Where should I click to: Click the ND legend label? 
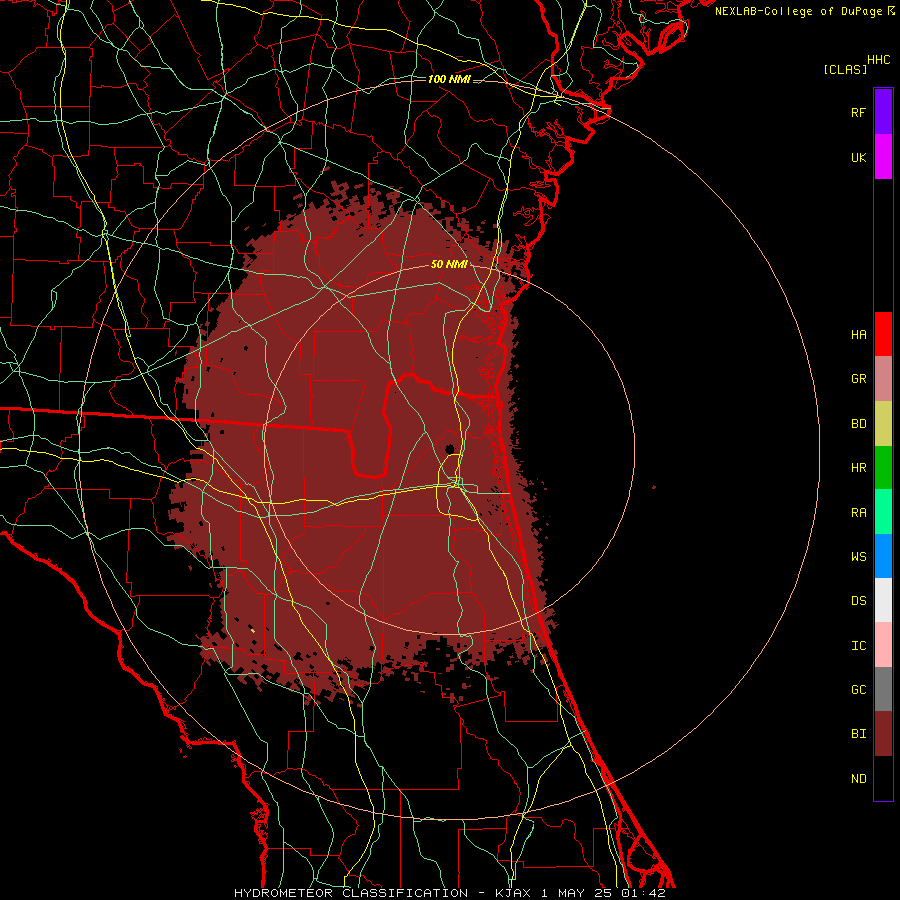858,778
